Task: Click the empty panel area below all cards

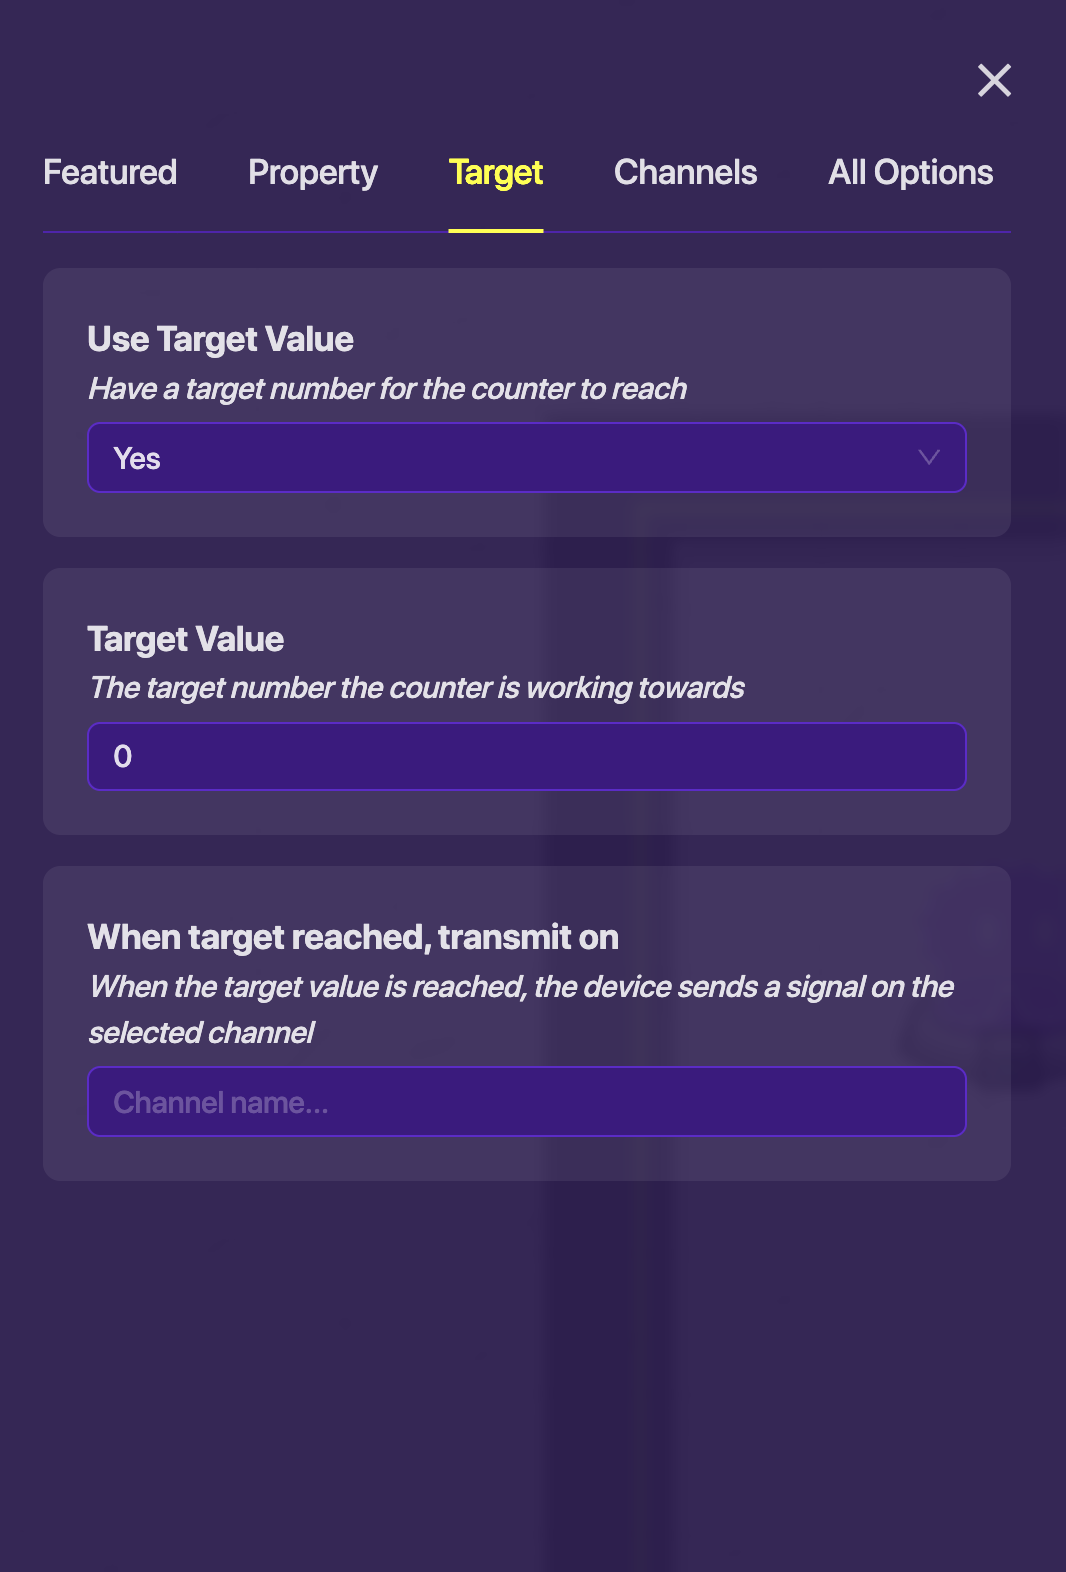Action: pos(526,1380)
